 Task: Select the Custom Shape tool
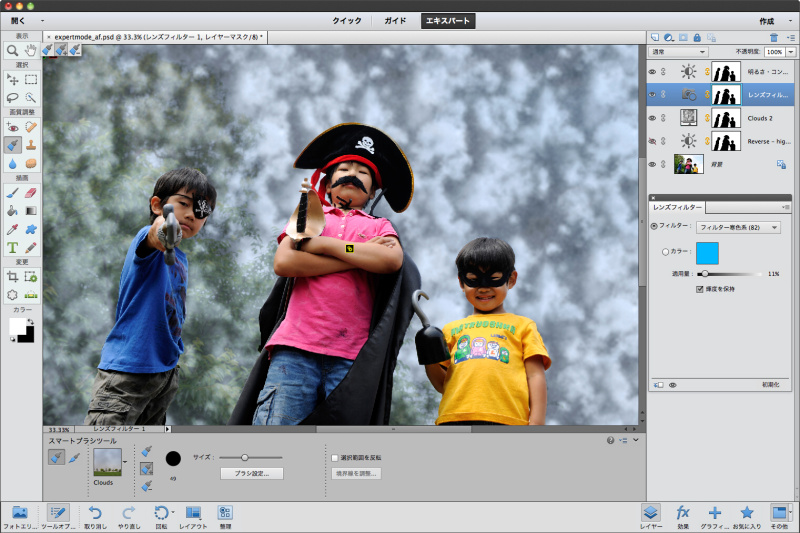click(x=31, y=230)
